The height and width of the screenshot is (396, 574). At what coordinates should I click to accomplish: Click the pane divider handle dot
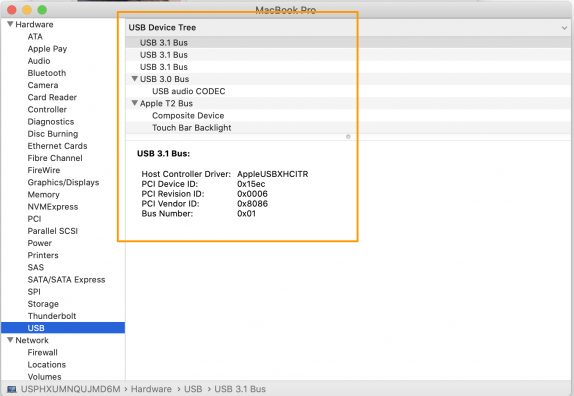[348, 137]
